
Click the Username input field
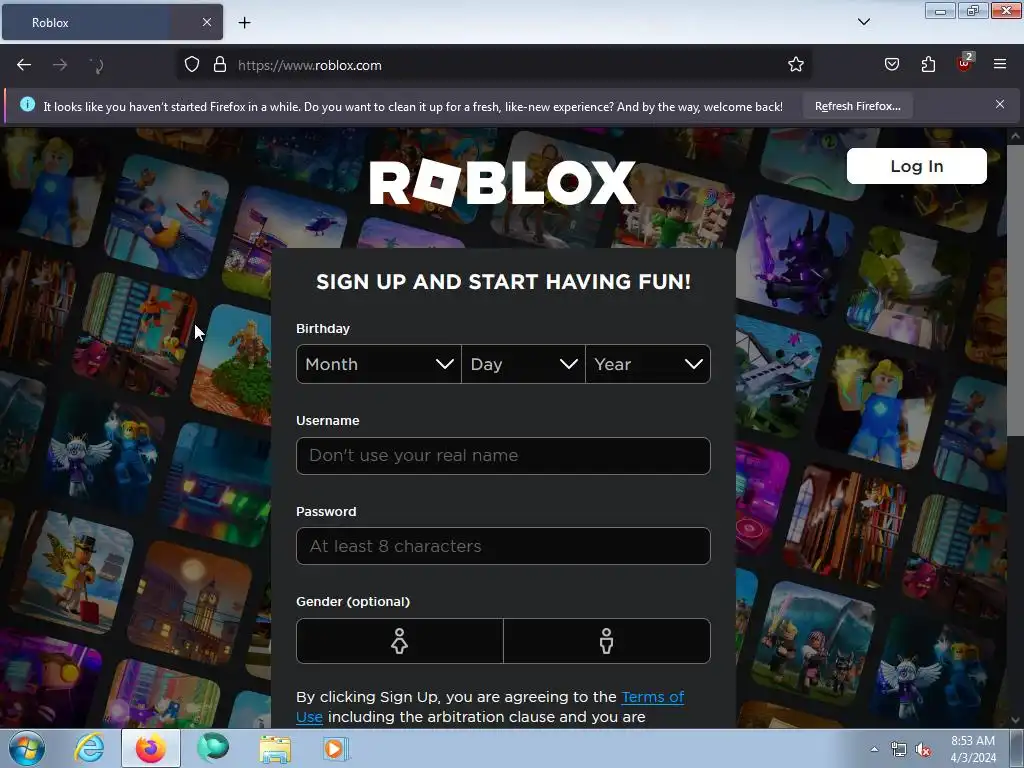click(x=503, y=456)
